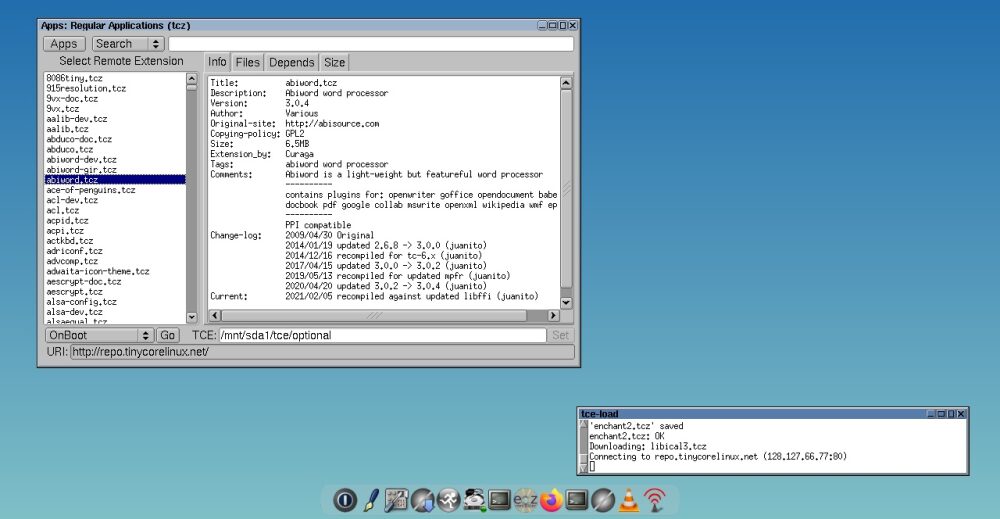1000x519 pixels.
Task: Click tce-load scrollbar down arrow
Action: pos(583,468)
